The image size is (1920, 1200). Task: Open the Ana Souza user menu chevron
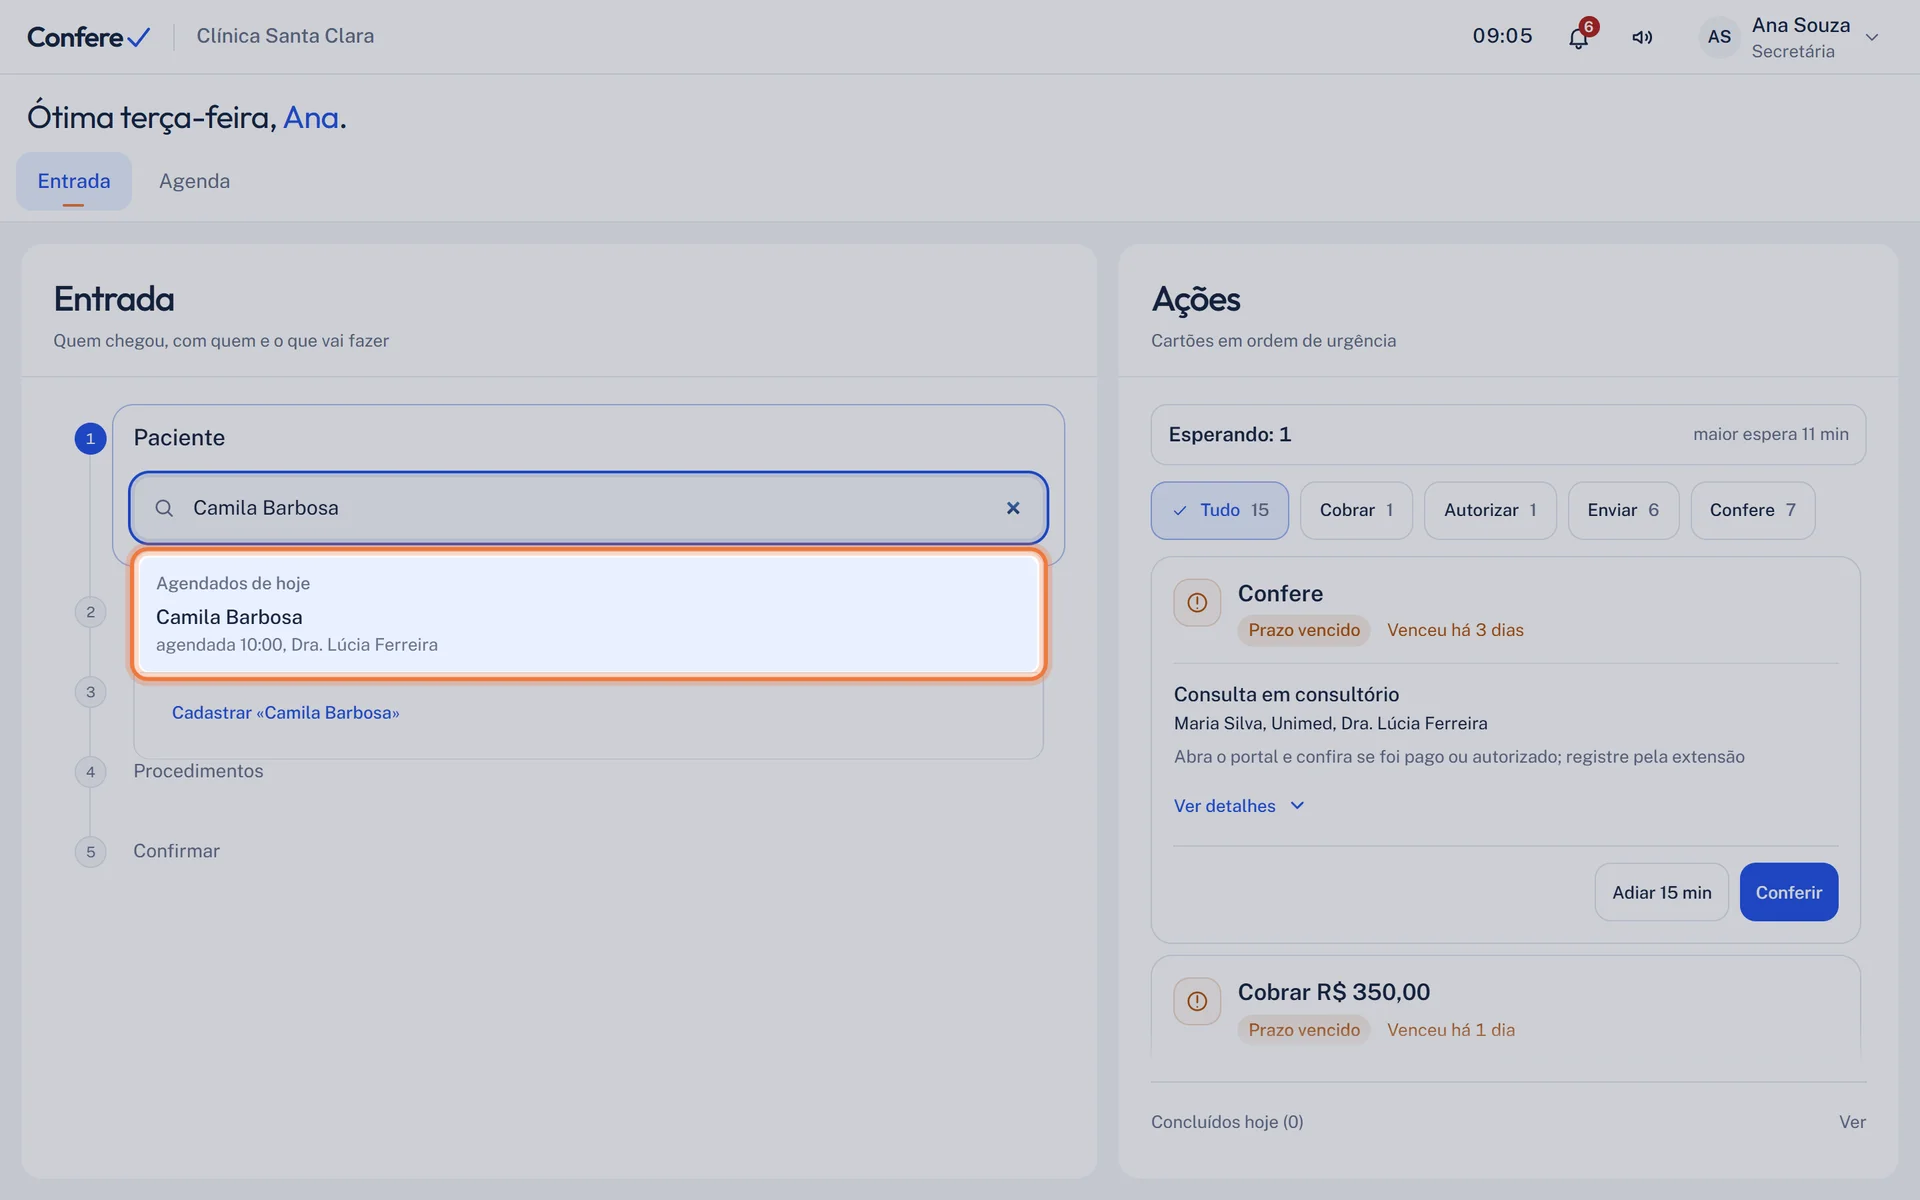tap(1872, 37)
